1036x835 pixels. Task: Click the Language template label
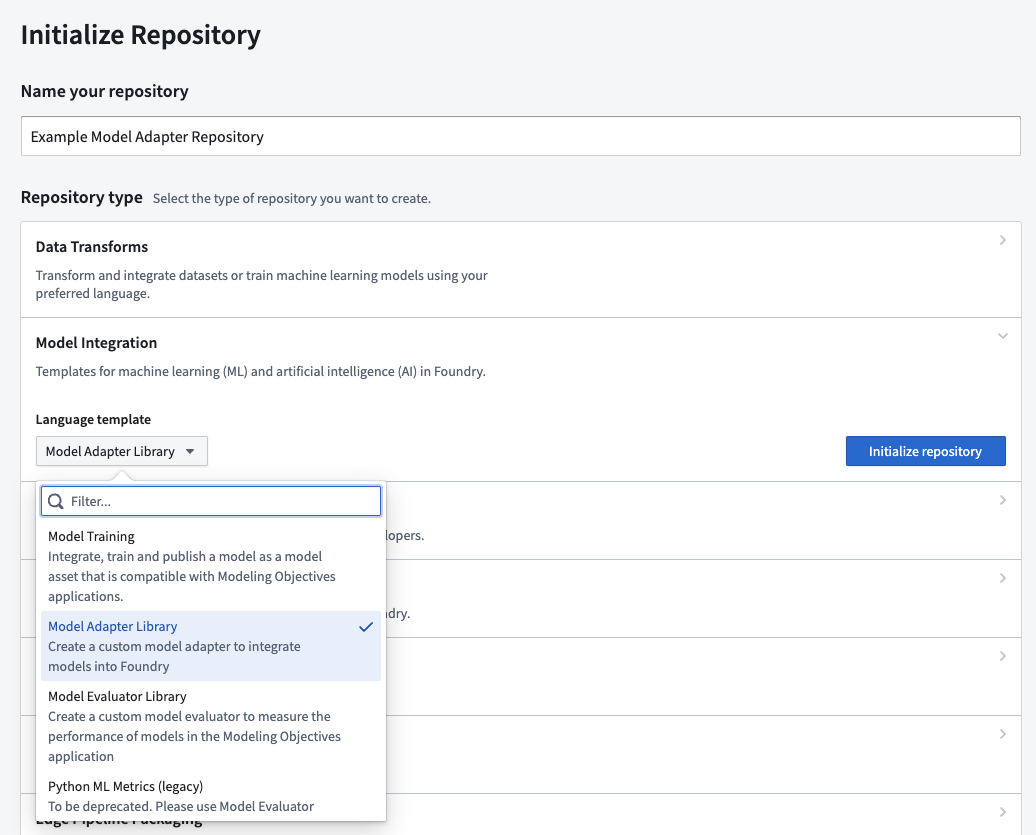tap(93, 419)
